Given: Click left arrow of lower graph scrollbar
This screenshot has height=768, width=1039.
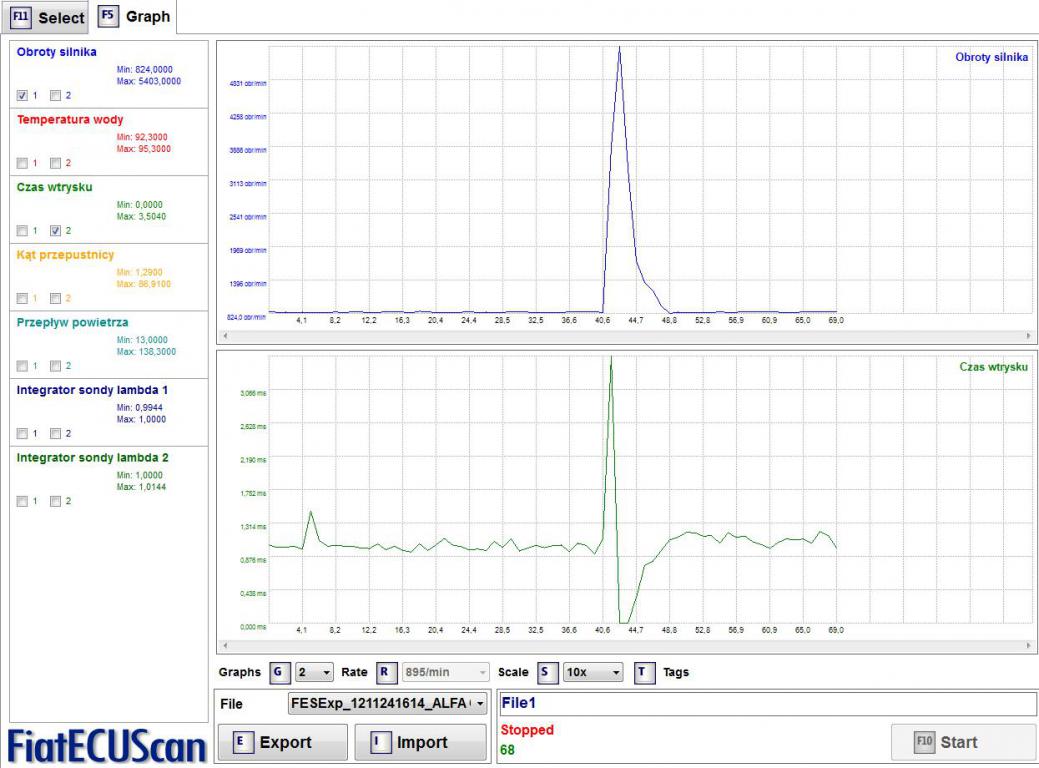Looking at the screenshot, I should coord(225,645).
